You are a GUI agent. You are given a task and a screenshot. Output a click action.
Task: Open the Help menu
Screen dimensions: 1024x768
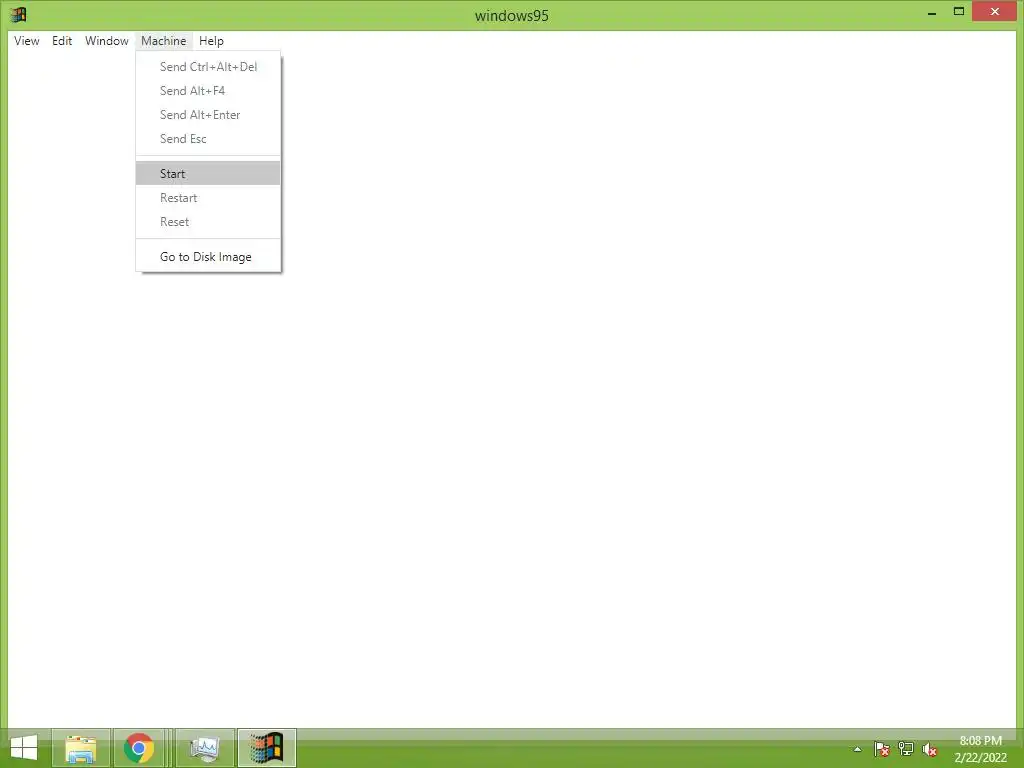tap(211, 40)
